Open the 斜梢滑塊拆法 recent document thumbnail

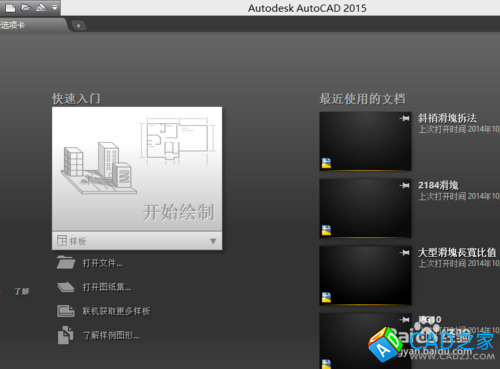click(365, 141)
